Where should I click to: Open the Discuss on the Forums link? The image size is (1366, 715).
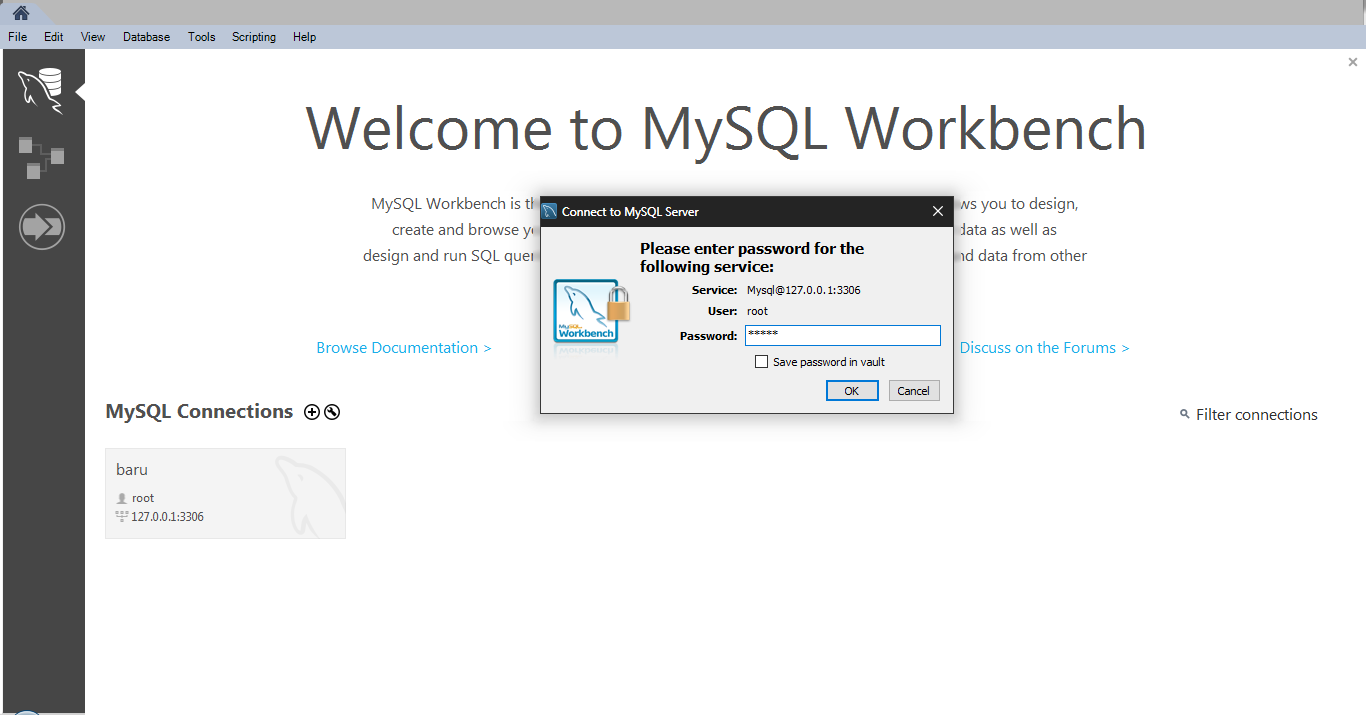tap(1045, 348)
